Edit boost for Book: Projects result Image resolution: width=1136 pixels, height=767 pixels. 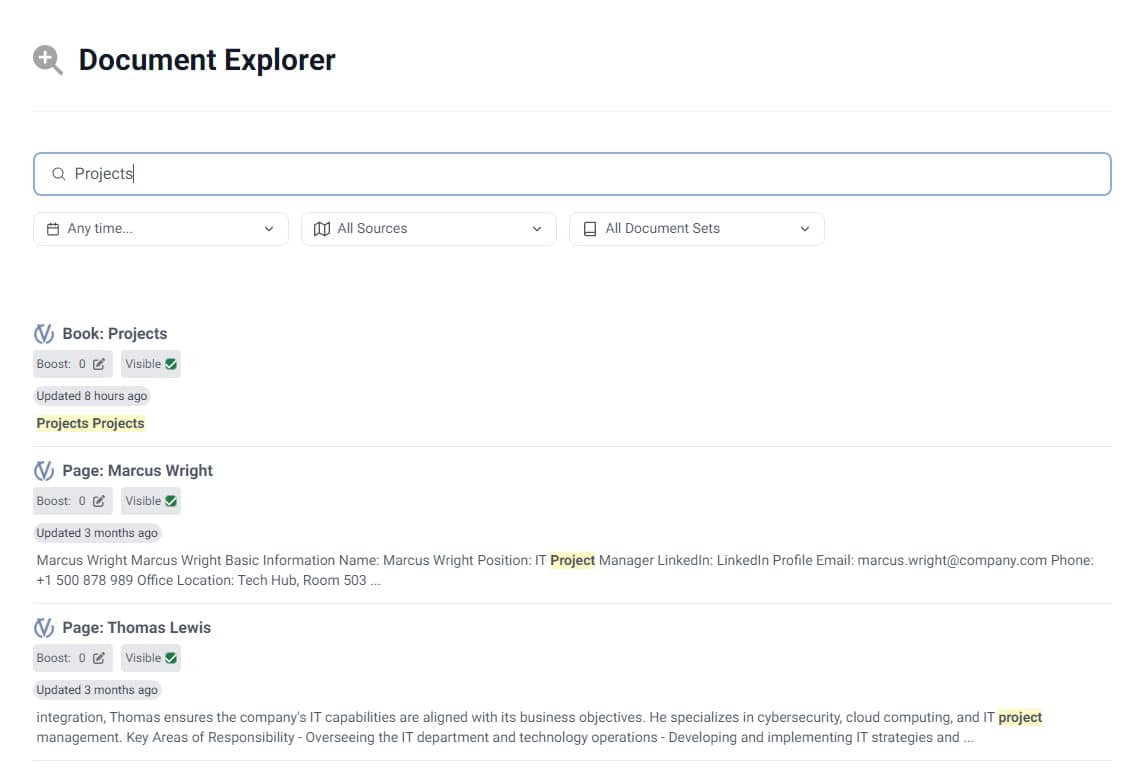[x=98, y=364]
